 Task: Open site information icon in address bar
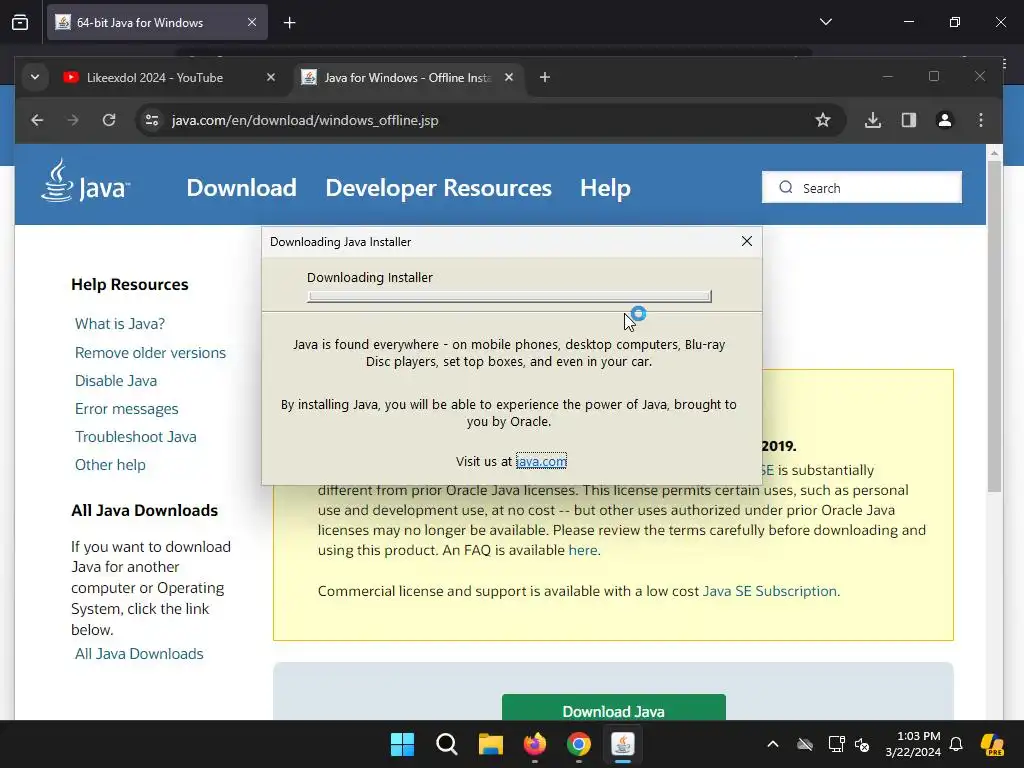tap(152, 120)
